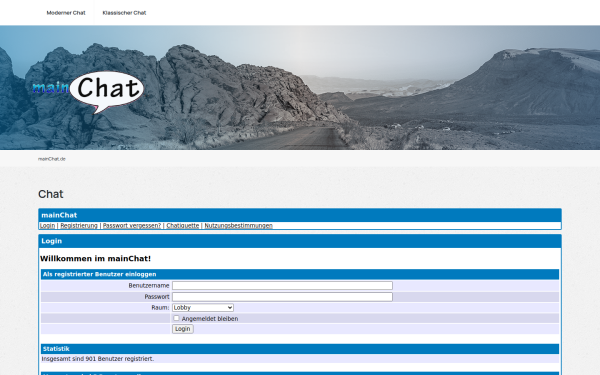Click the blue 'mainChat' panel title

[59, 215]
